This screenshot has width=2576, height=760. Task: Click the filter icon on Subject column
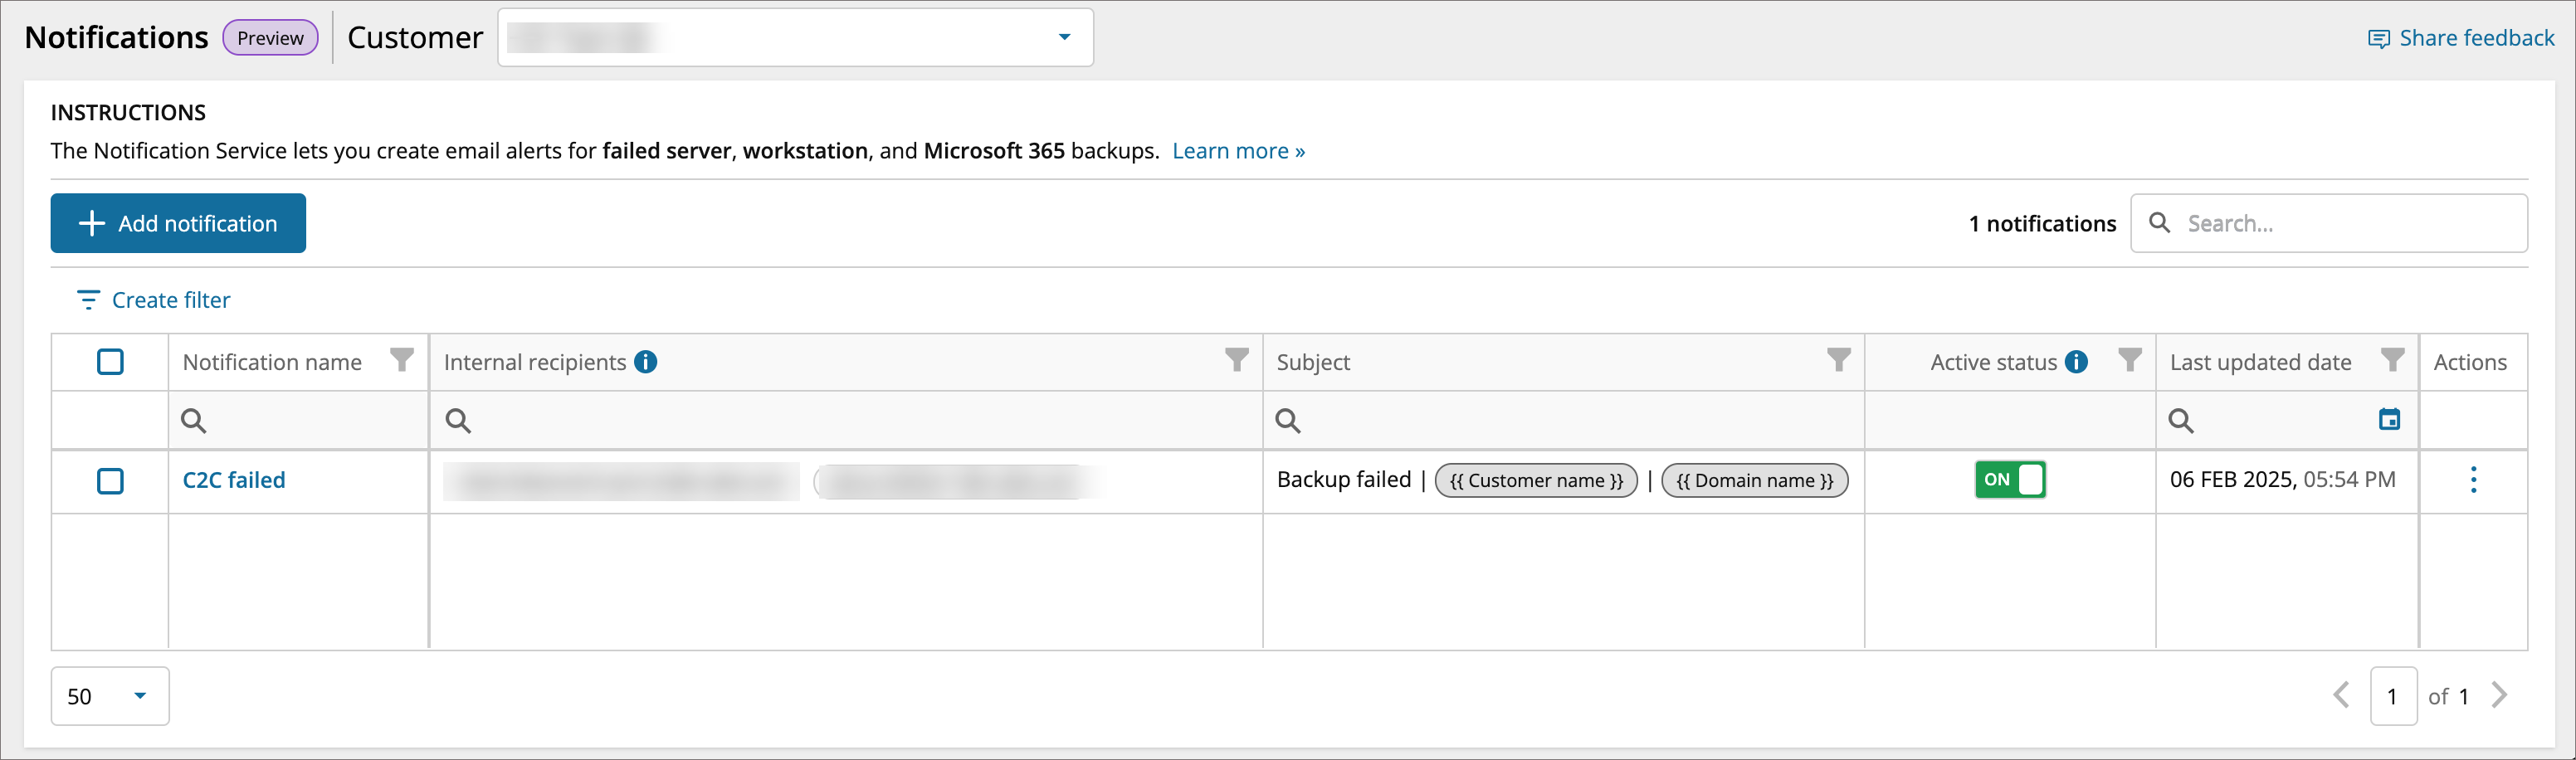pos(1838,361)
